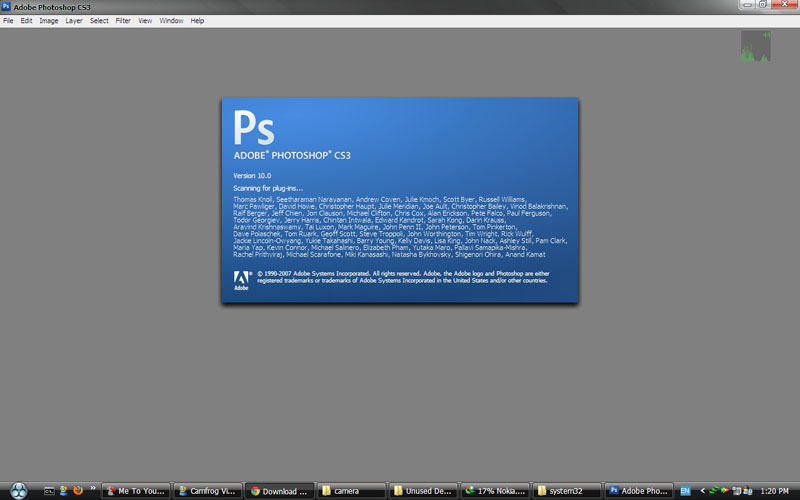Click Adobe logo on splash screen
The image size is (800, 500).
tap(242, 280)
